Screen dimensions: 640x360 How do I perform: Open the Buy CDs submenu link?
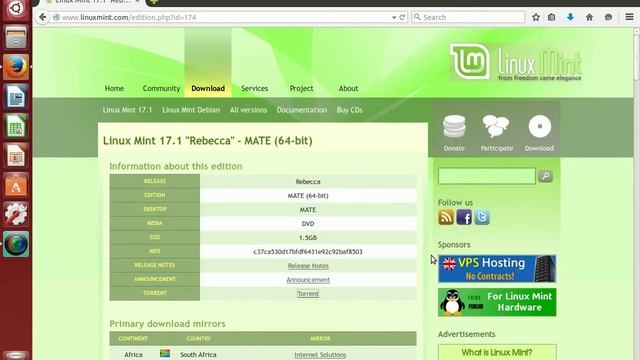349,110
